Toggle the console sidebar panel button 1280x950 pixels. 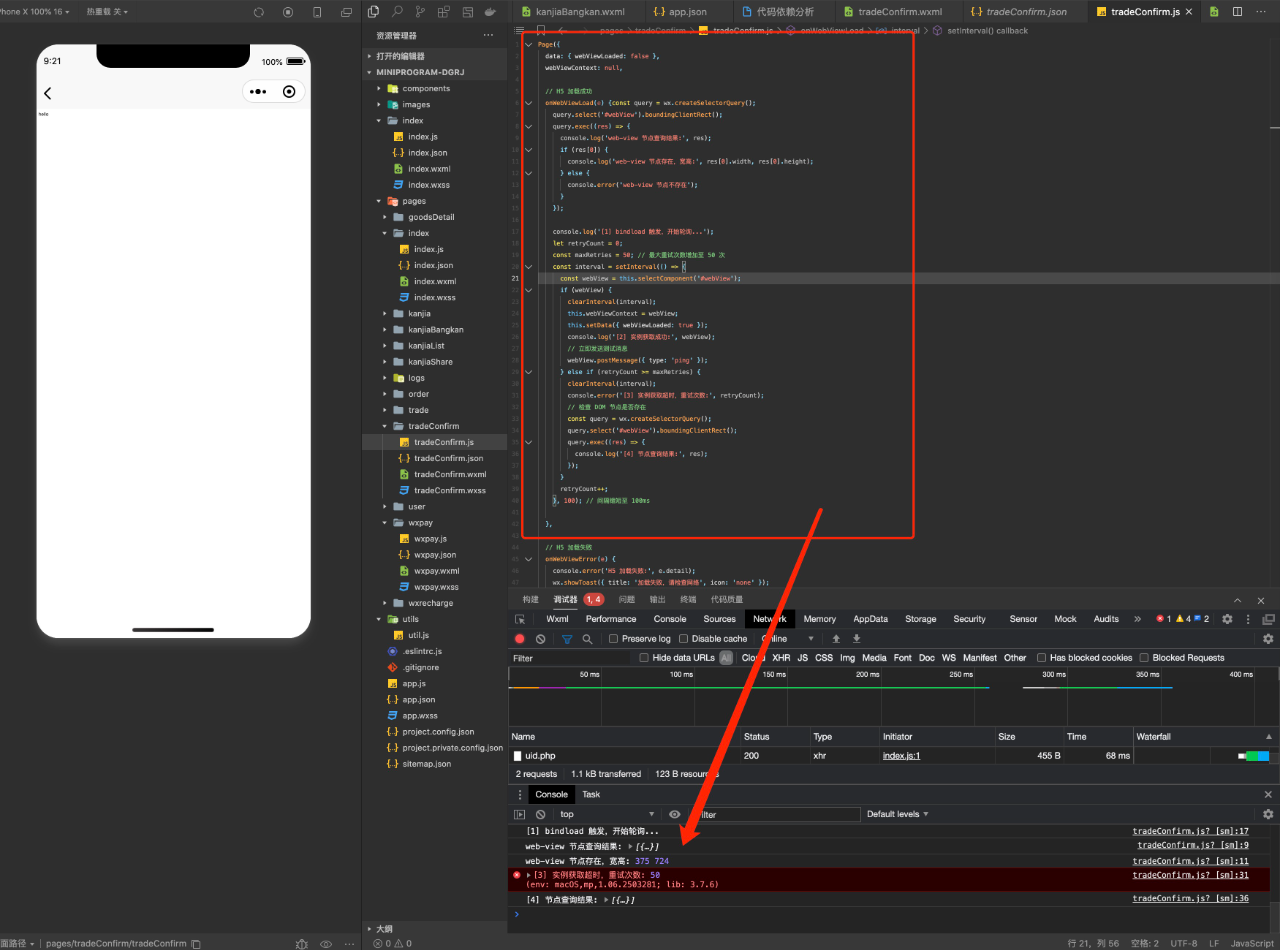coord(520,814)
